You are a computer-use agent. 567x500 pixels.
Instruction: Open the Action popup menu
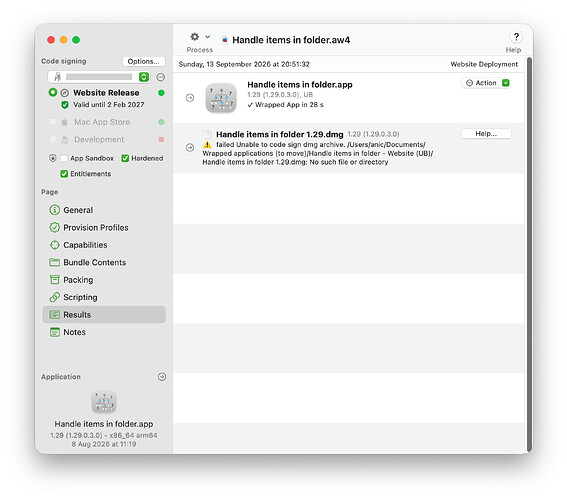click(x=486, y=83)
